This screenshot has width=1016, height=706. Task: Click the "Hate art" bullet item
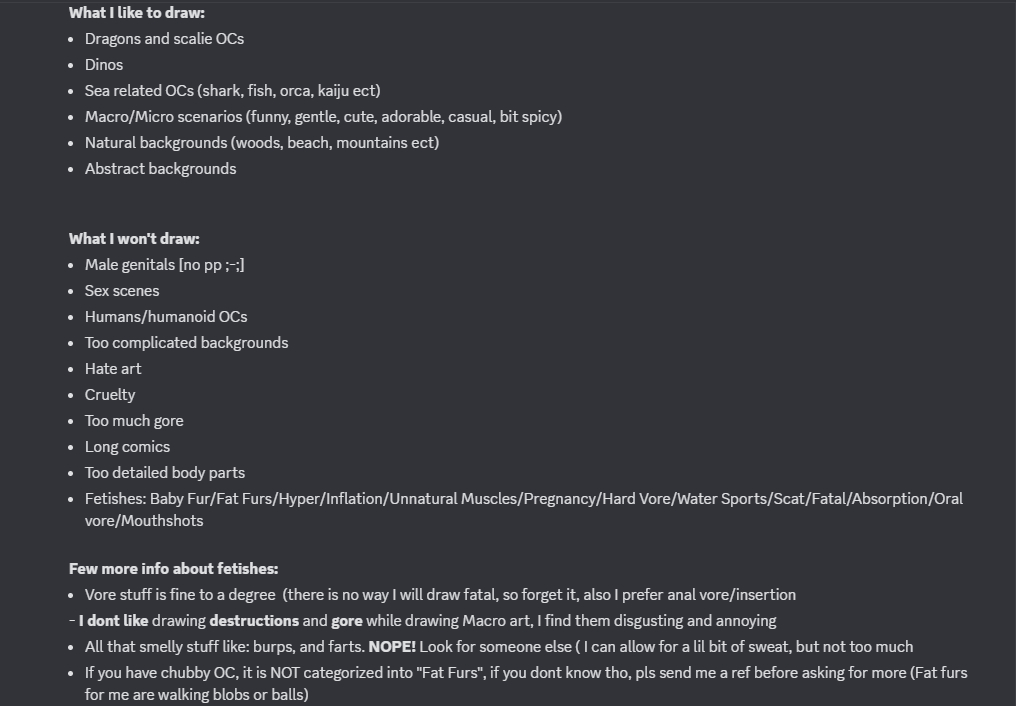(x=113, y=369)
